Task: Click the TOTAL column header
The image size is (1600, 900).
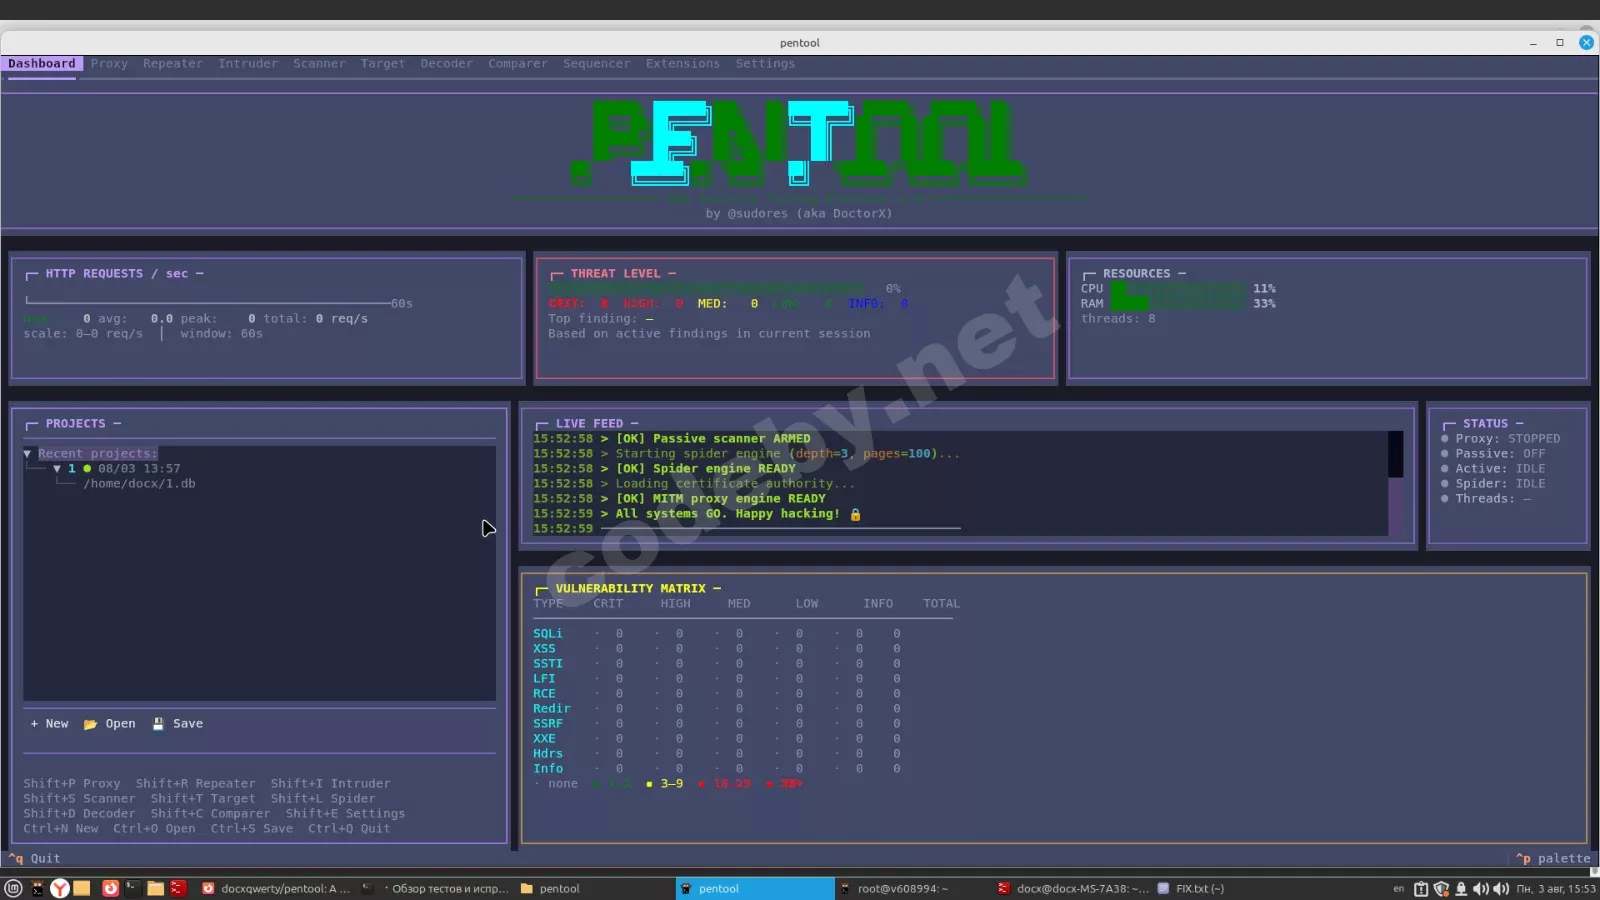Action: pyautogui.click(x=941, y=604)
